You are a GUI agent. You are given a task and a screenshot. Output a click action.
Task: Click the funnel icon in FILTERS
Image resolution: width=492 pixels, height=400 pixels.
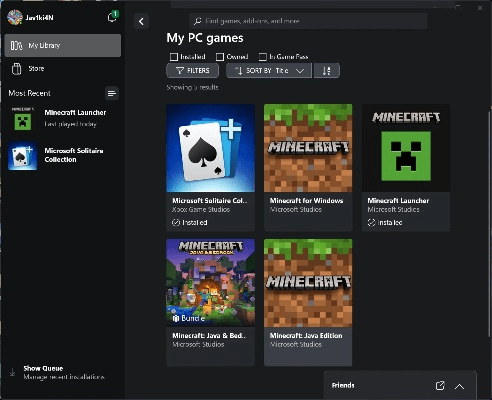coord(180,71)
